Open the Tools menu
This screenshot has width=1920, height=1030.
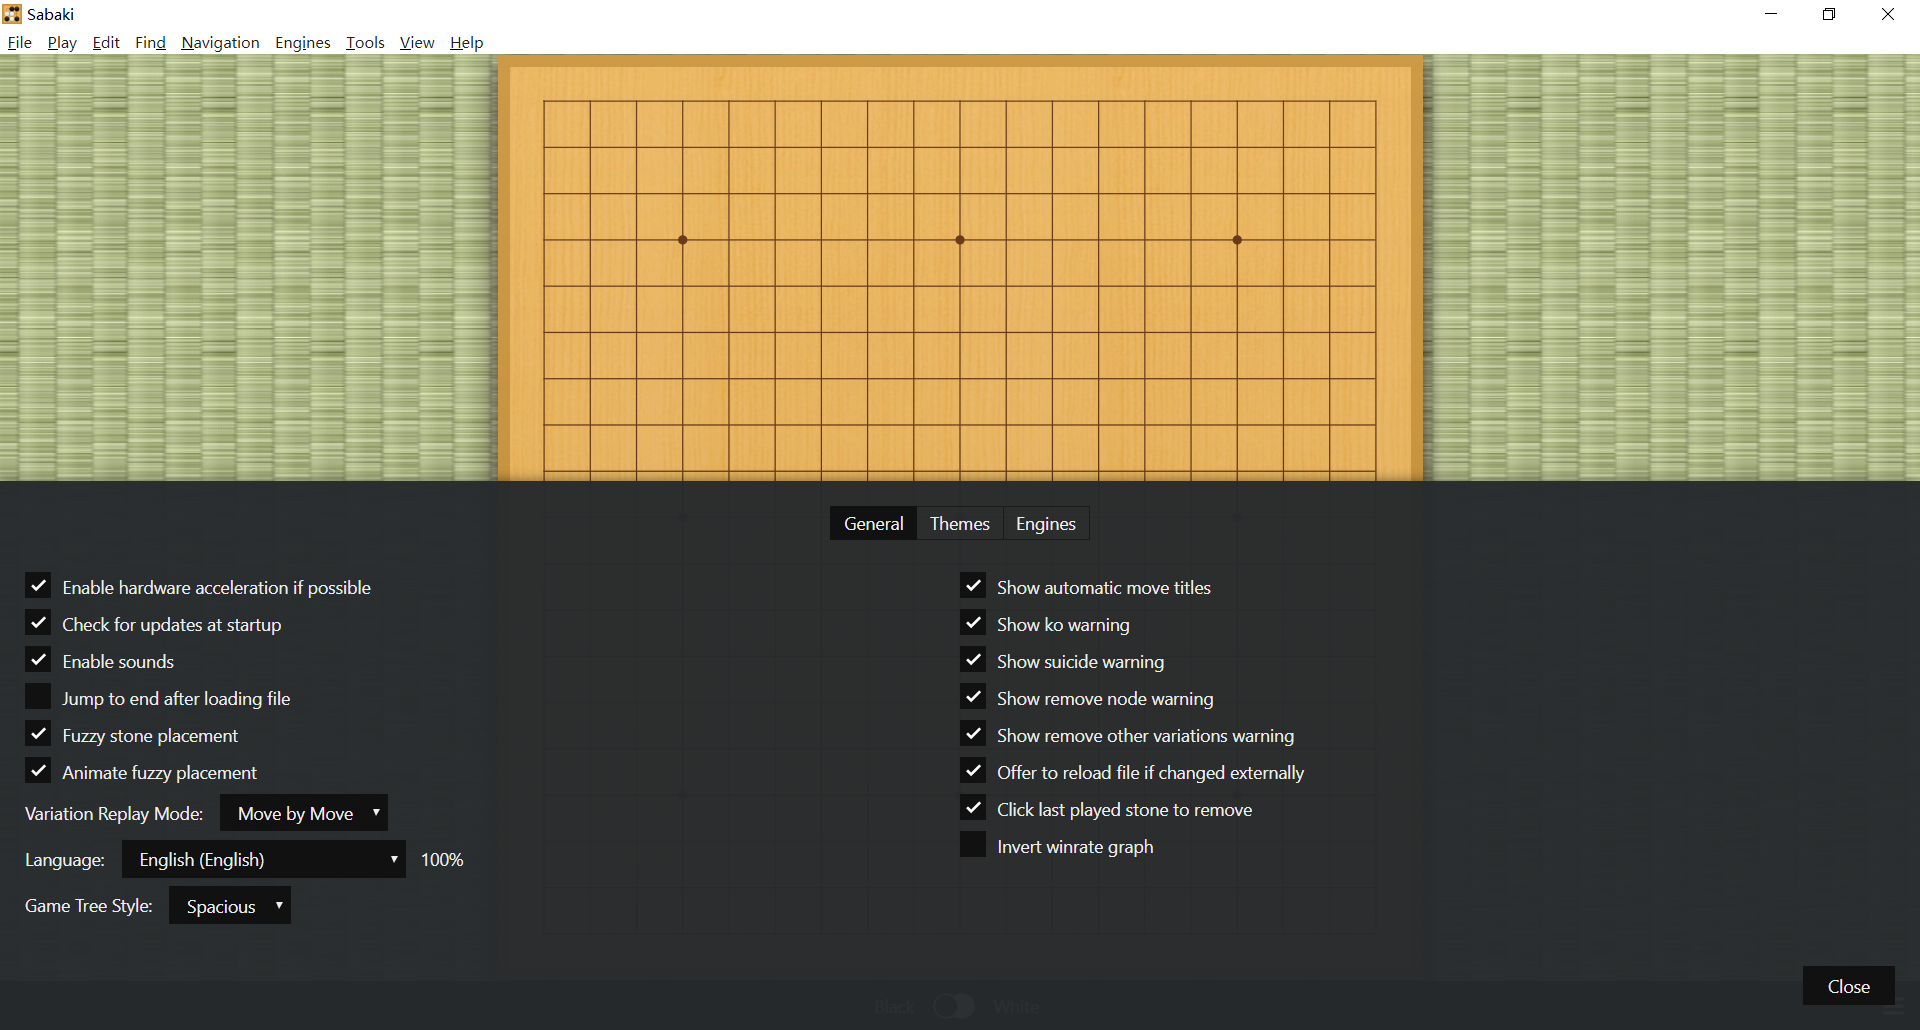(x=364, y=42)
